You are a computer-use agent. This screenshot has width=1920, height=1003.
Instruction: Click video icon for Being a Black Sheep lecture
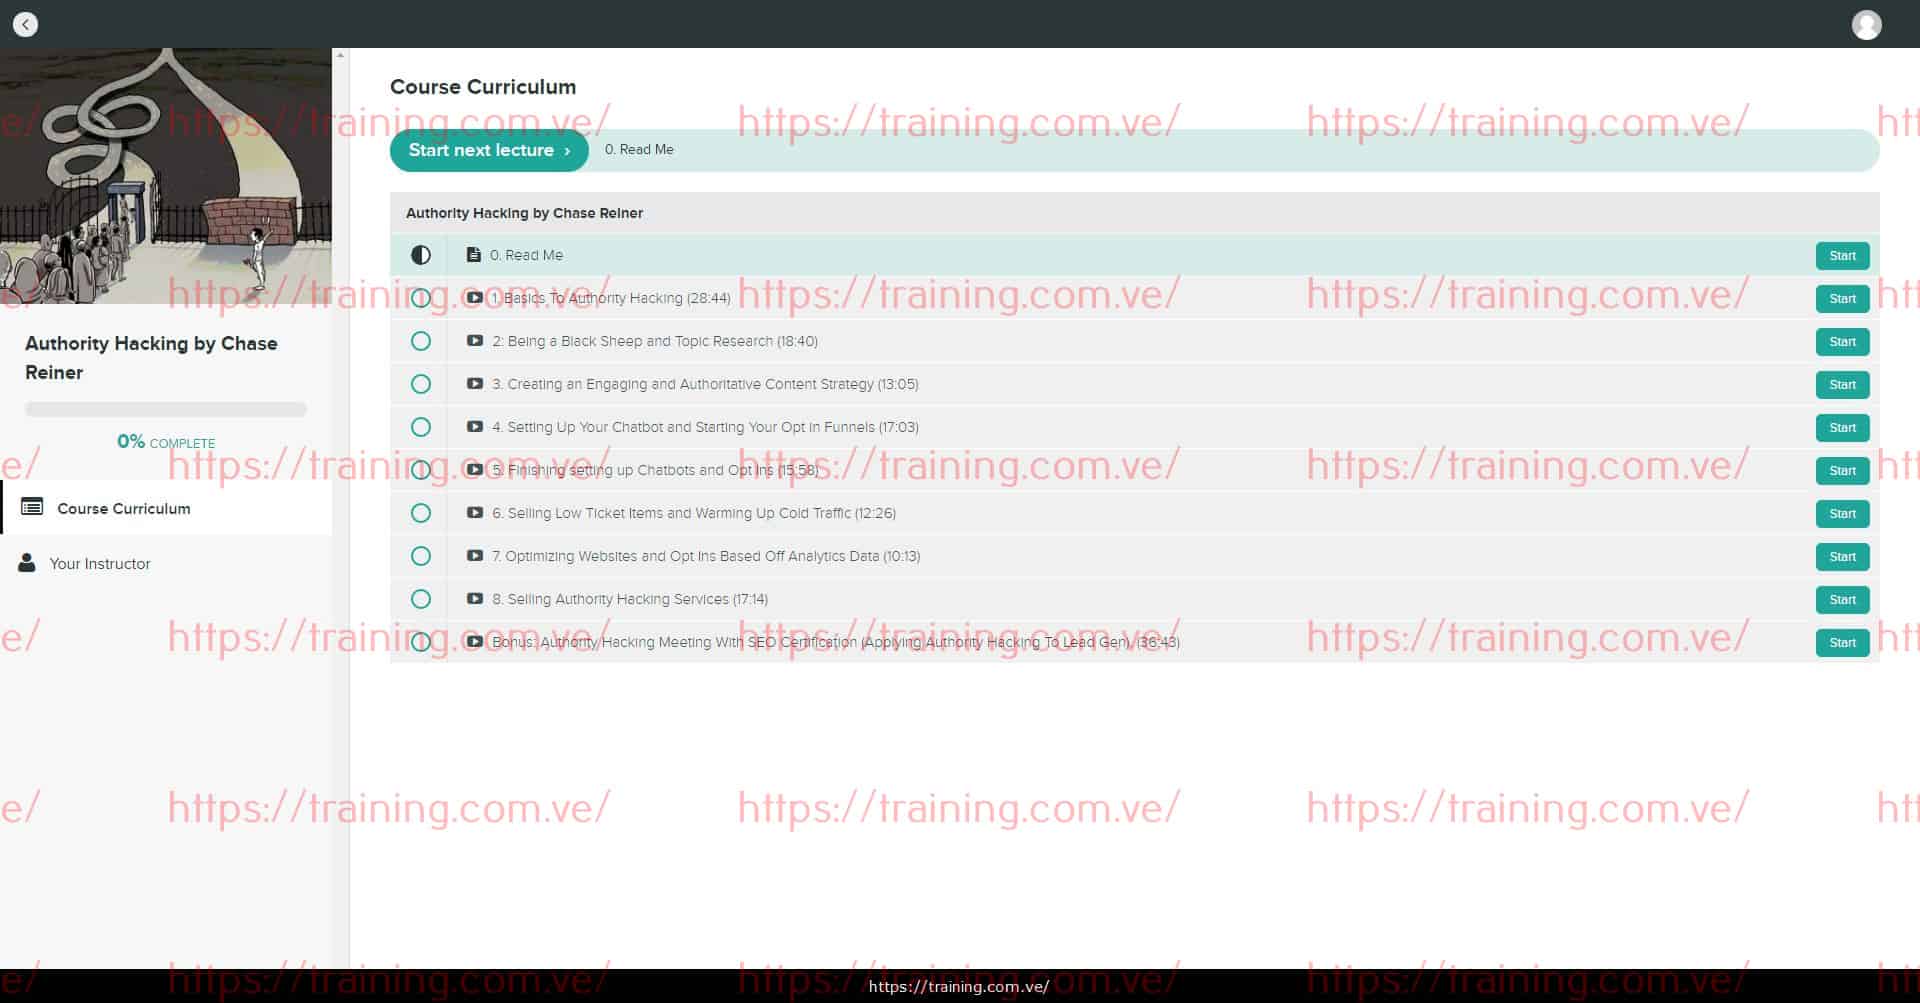pos(475,341)
